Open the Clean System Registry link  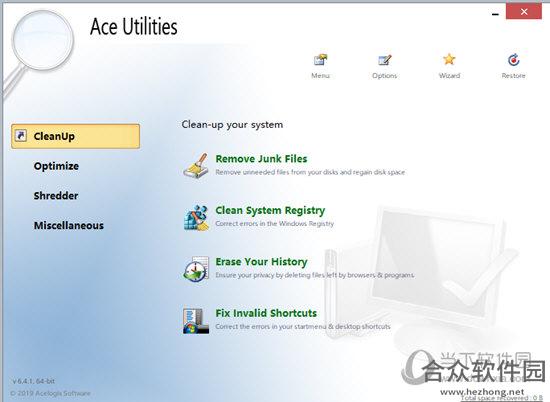click(x=270, y=210)
